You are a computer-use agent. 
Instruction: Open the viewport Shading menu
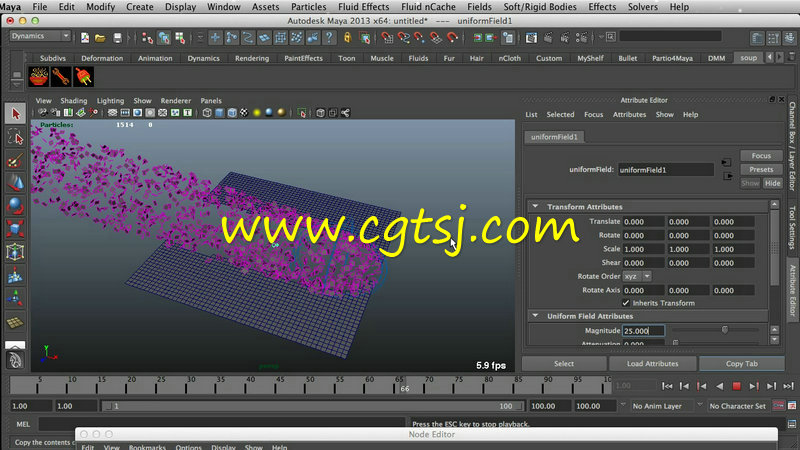(73, 101)
